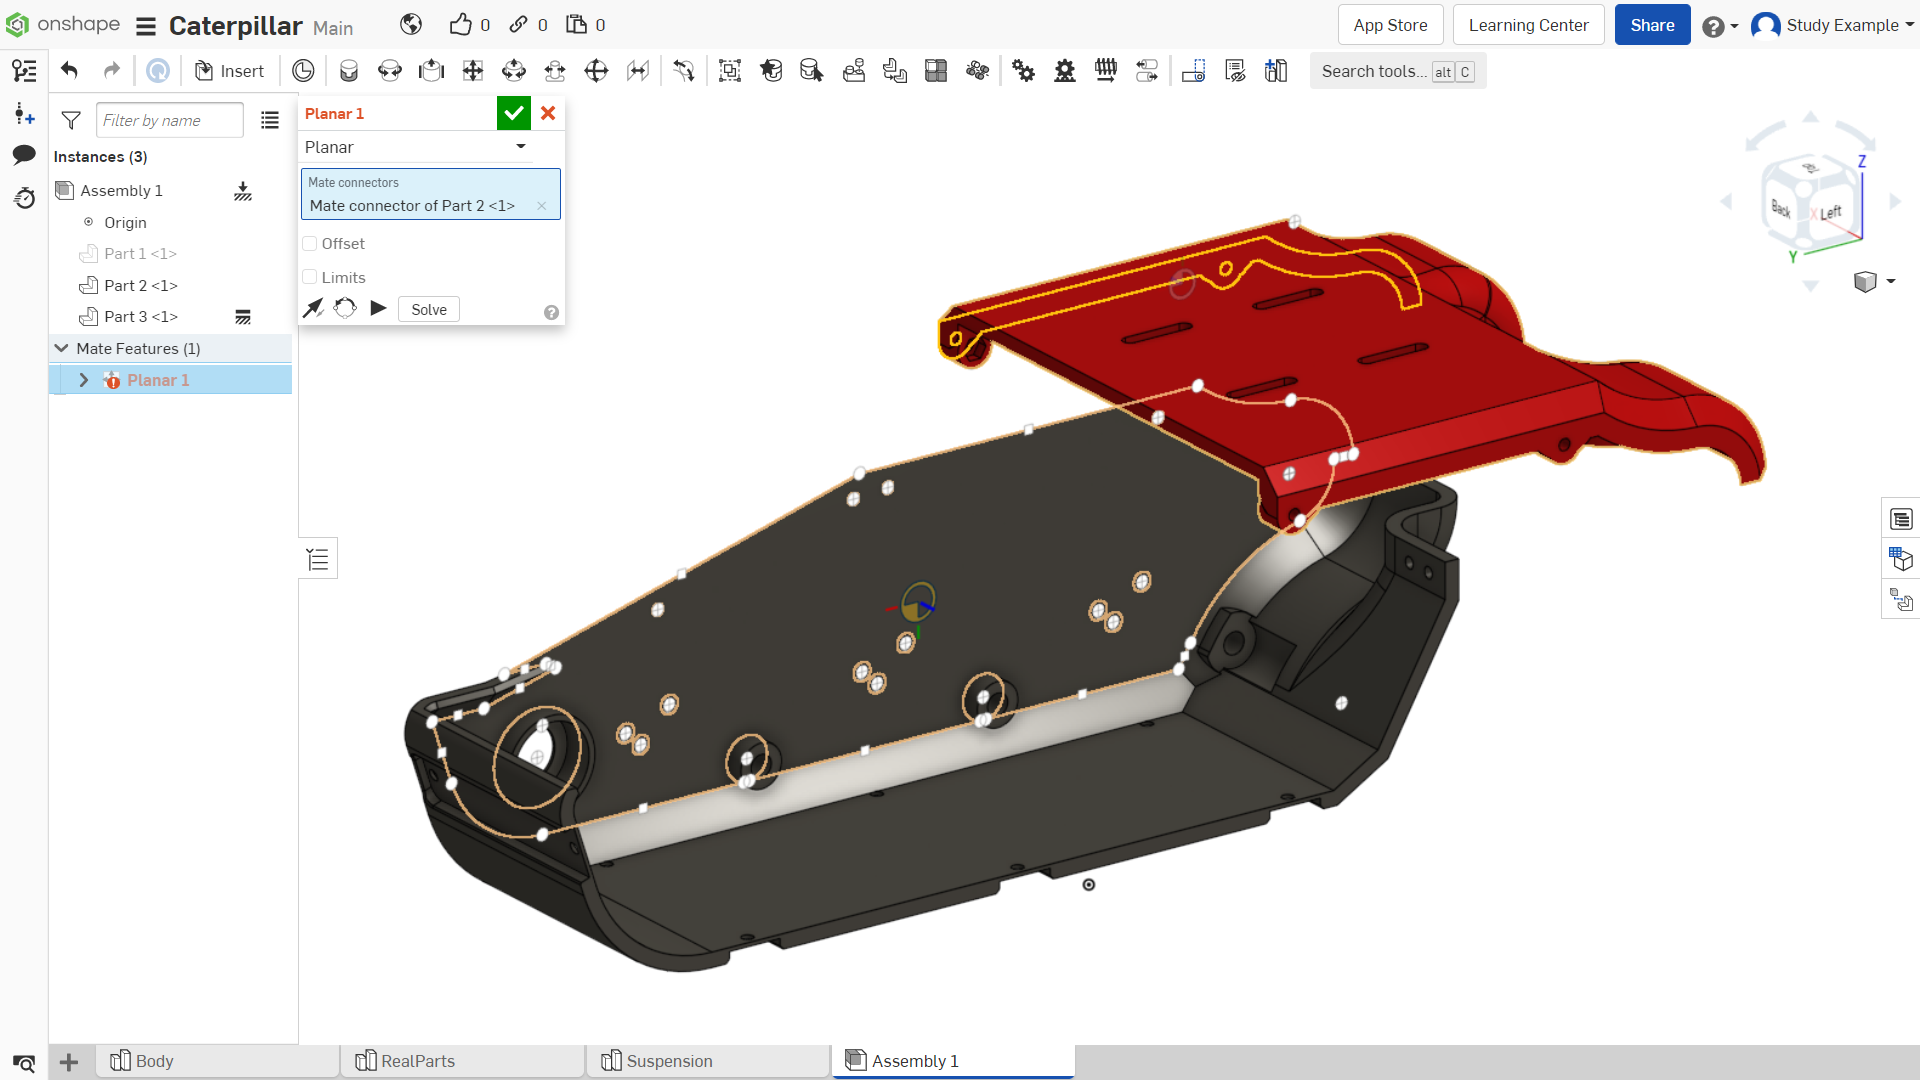The height and width of the screenshot is (1080, 1920).
Task: Select the Rack and pinion relation tool
Action: click(x=1065, y=71)
